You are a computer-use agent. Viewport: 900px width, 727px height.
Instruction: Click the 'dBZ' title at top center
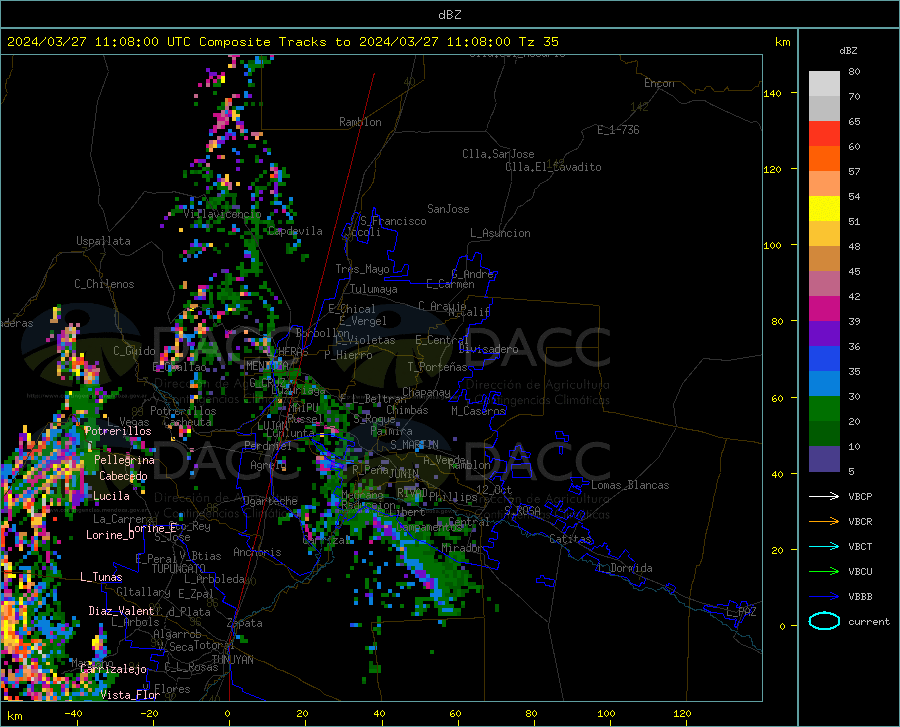point(449,15)
